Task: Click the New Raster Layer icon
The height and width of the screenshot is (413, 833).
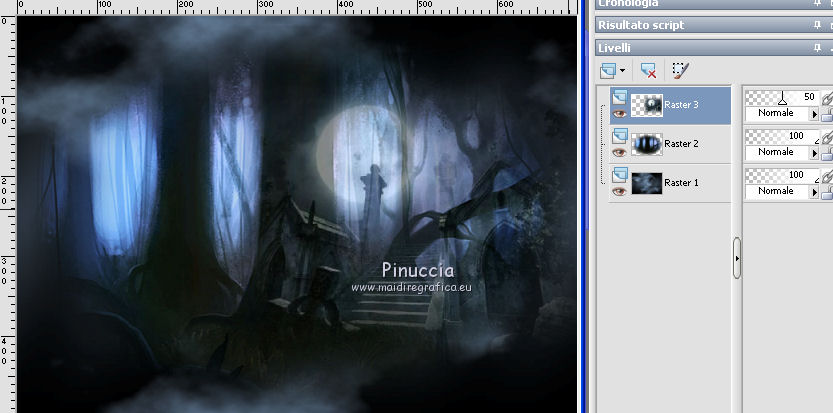Action: pos(608,70)
